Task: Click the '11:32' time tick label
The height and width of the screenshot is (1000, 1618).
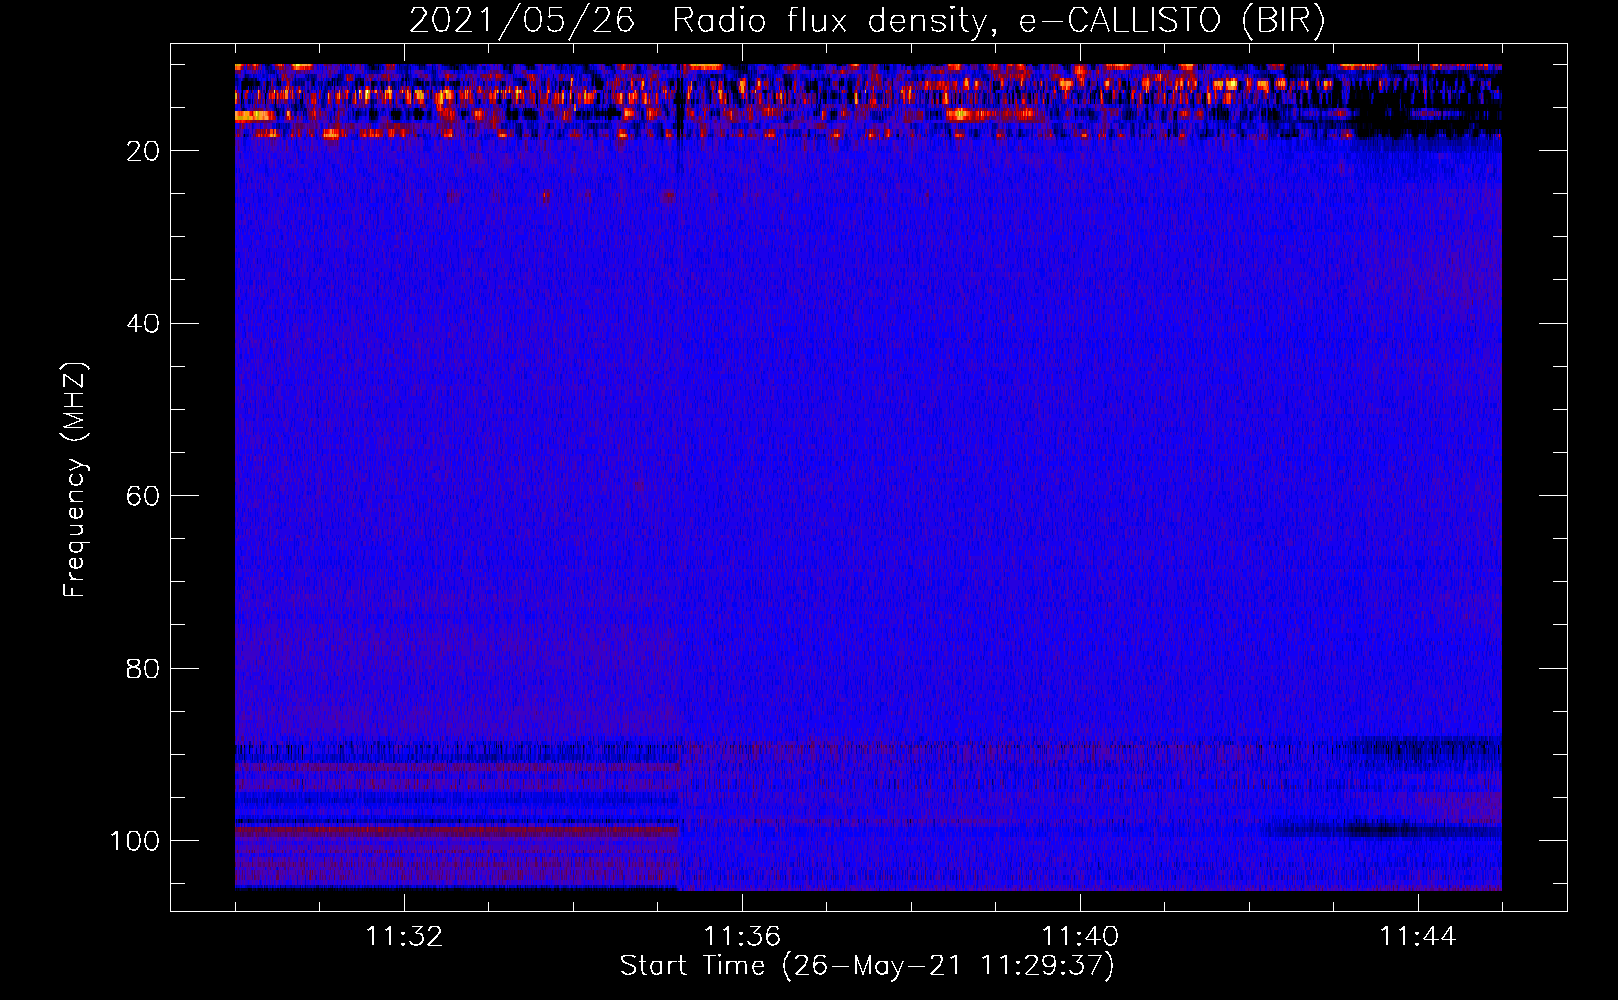Action: pyautogui.click(x=404, y=937)
